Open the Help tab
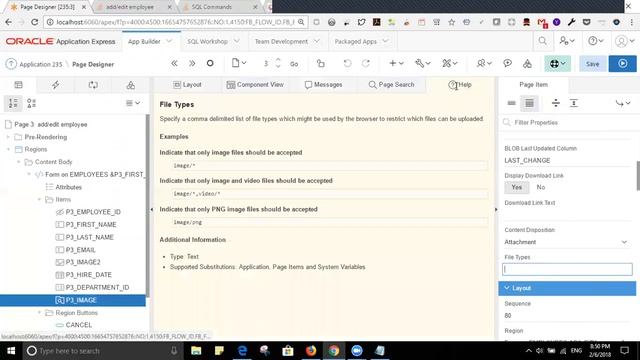 pos(460,85)
